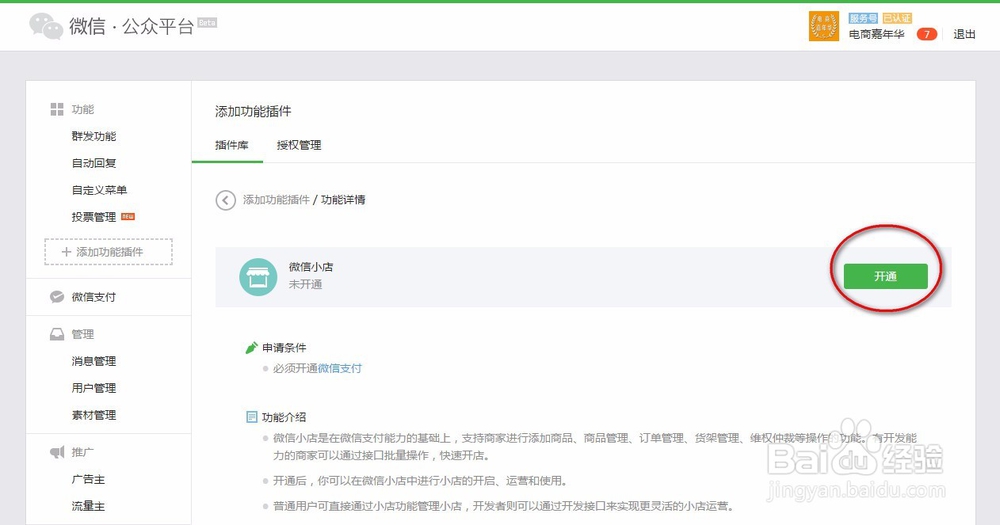Click the 服务号 label badge

pos(863,18)
